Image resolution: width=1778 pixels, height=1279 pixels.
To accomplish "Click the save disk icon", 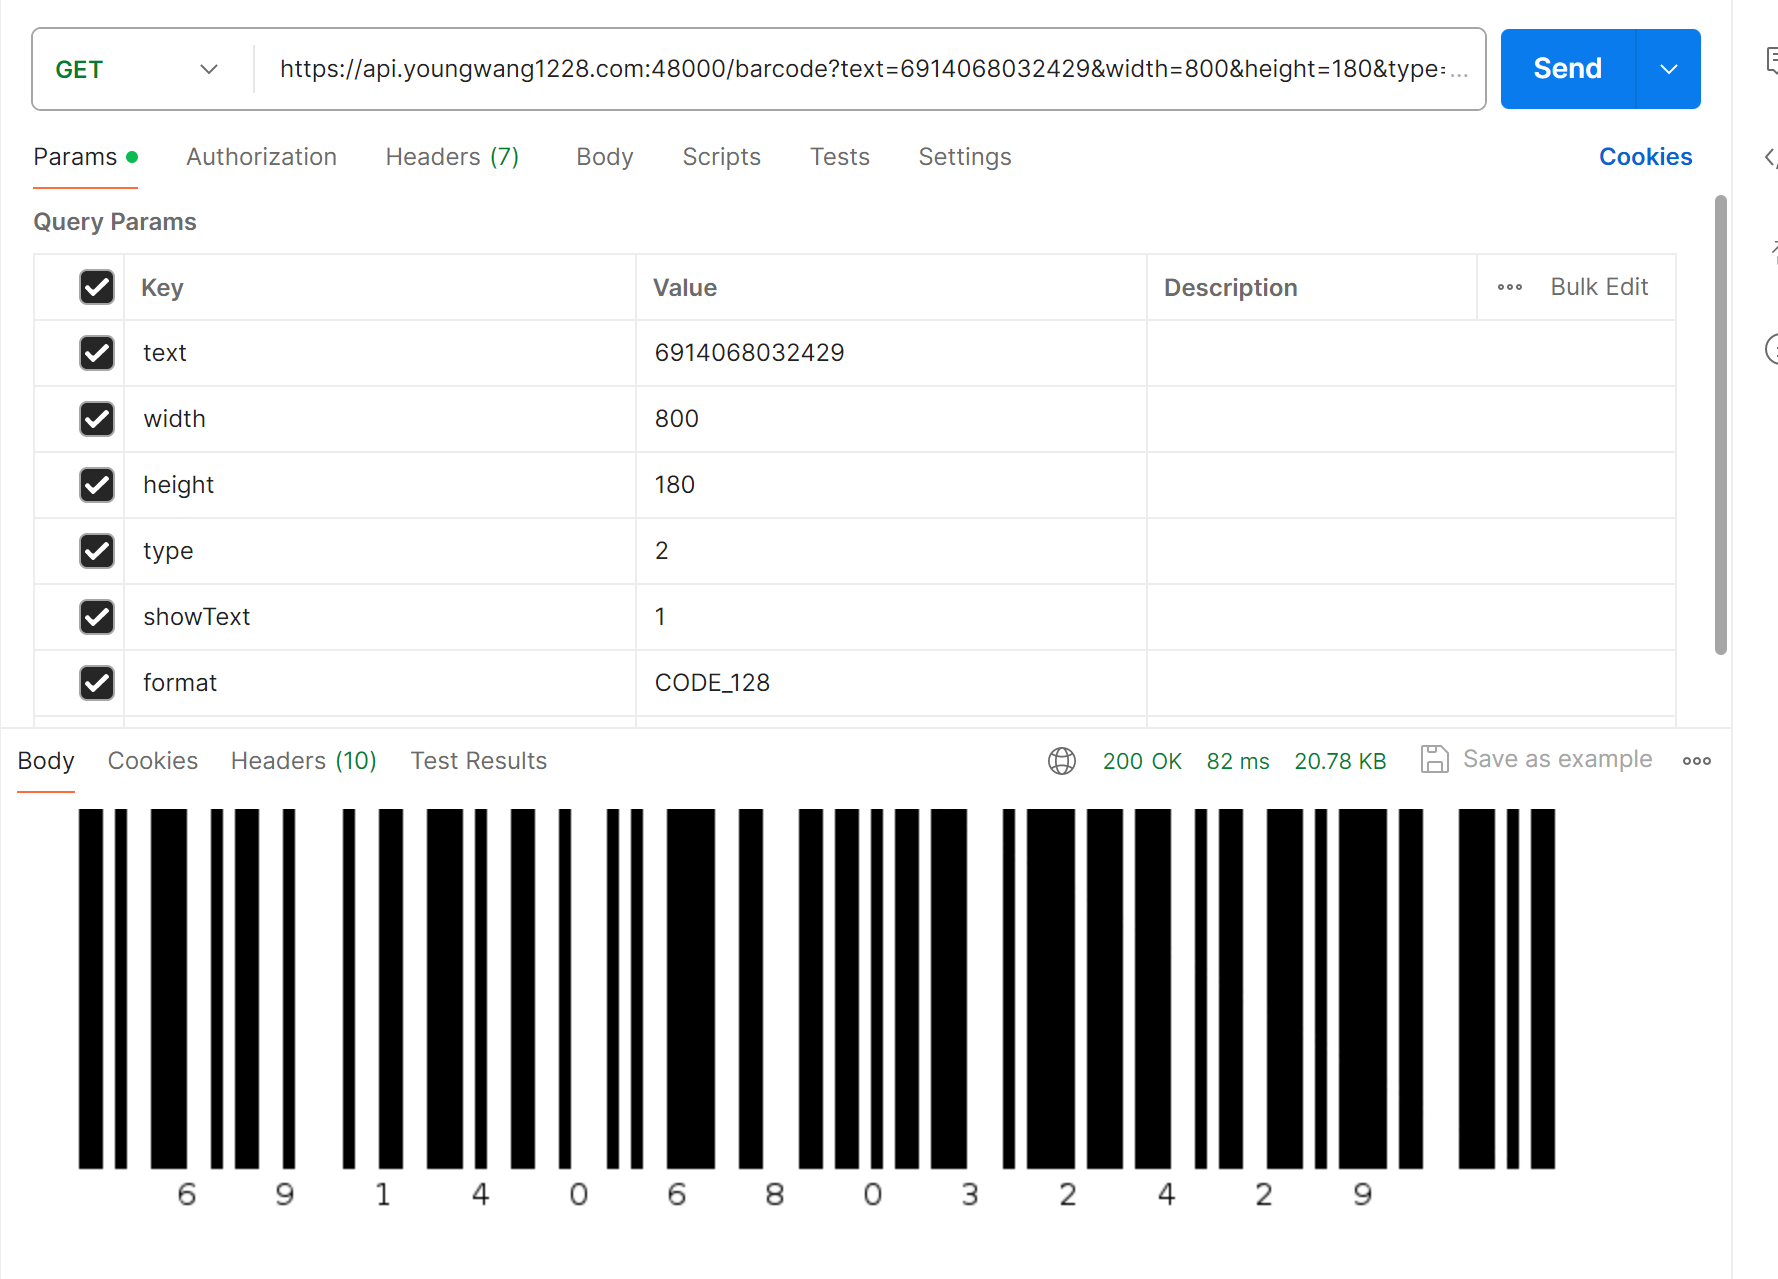I will coord(1435,759).
